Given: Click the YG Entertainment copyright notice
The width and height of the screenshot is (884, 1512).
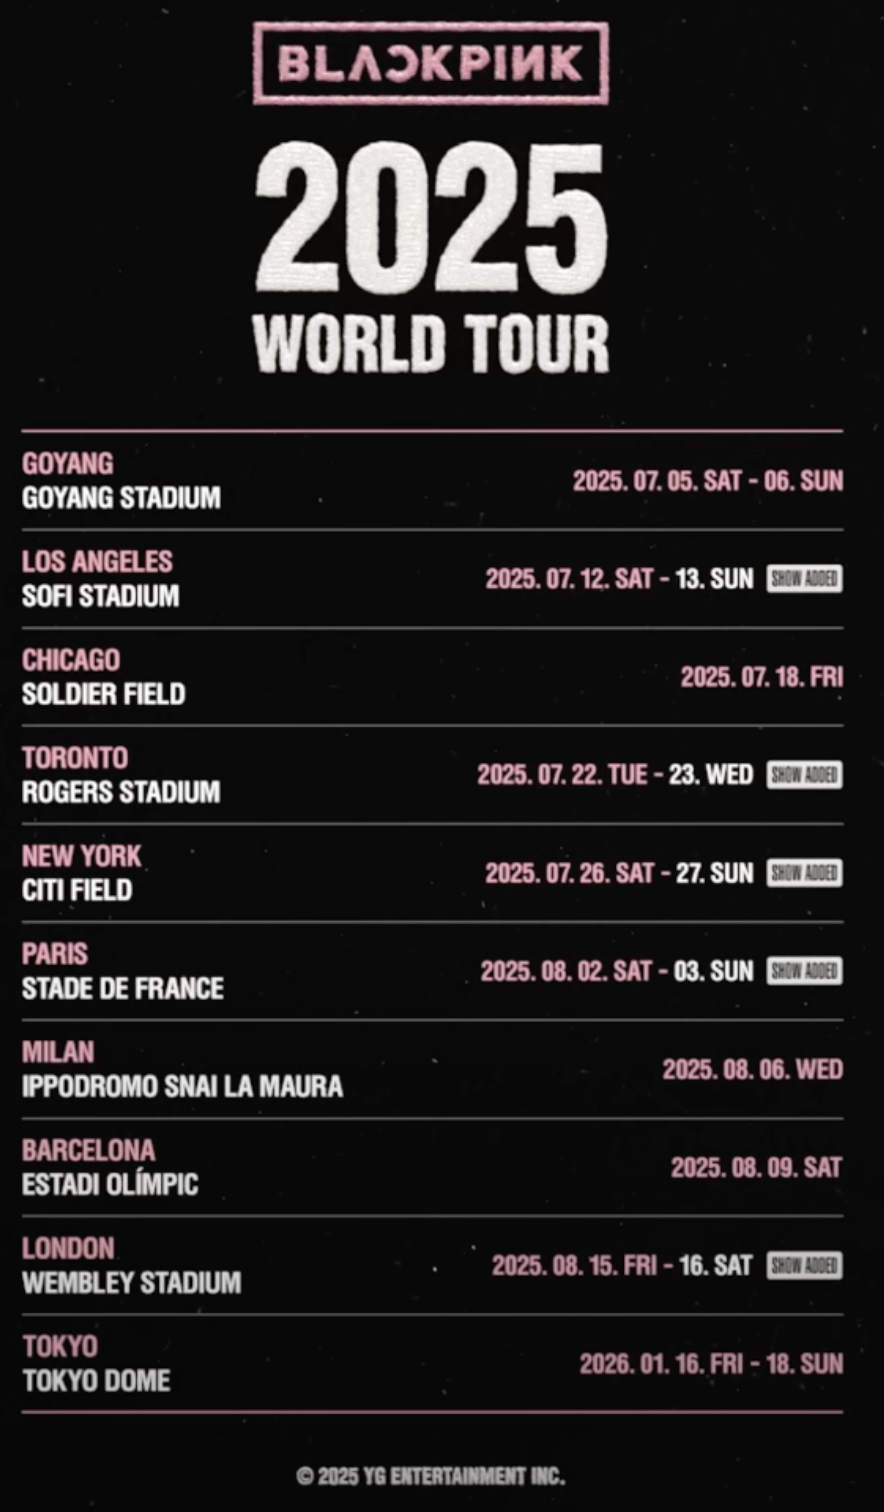Looking at the screenshot, I should point(431,1475).
